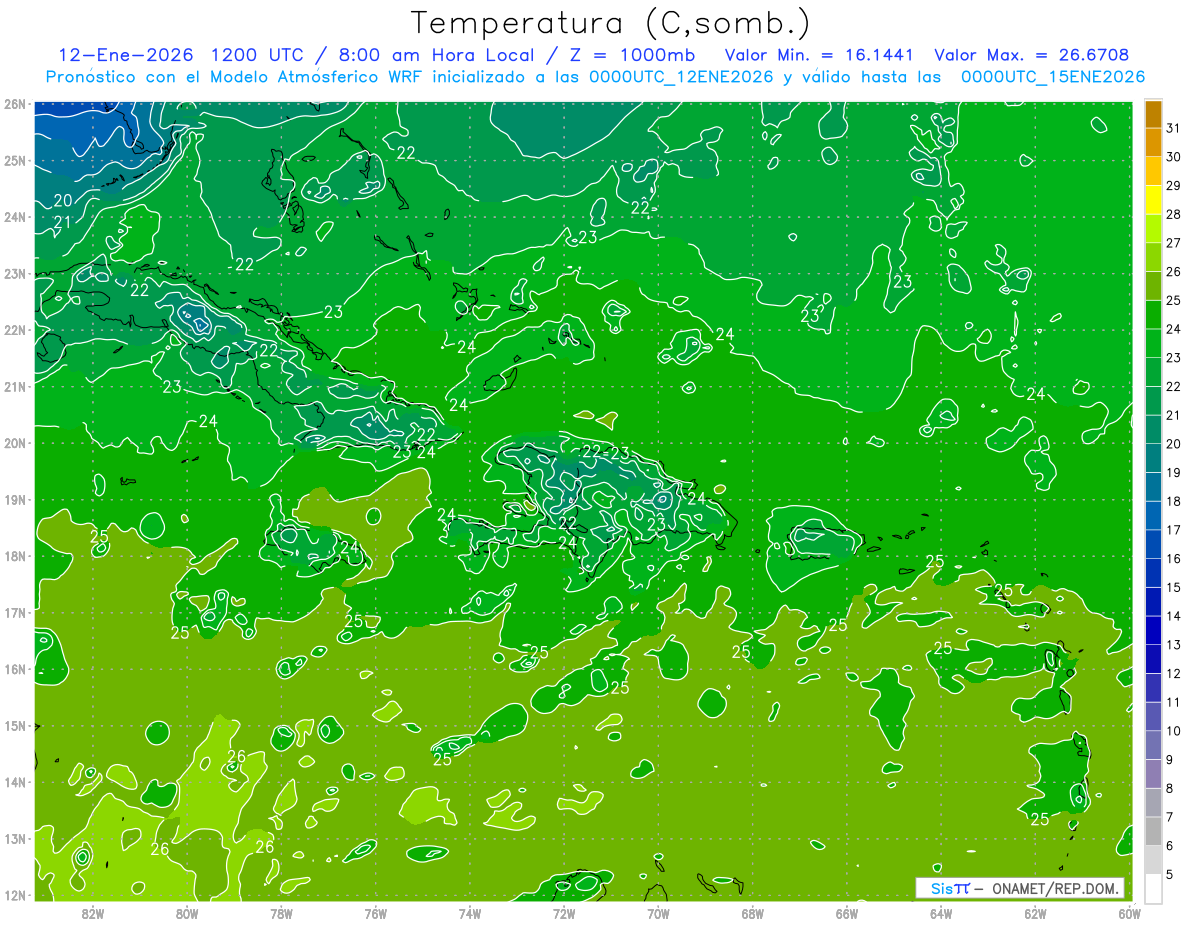Click the teal swatch between 19 and 20
1200x927 pixels.
1153,458
